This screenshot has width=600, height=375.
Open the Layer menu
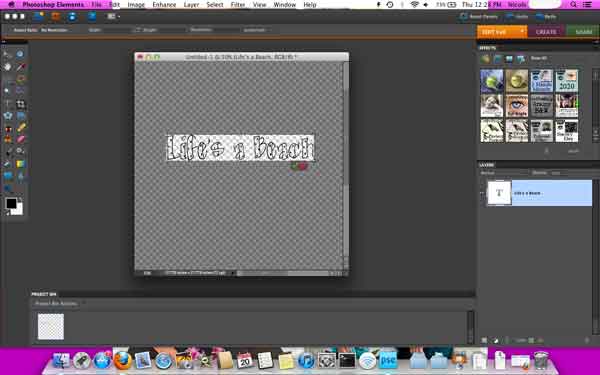[191, 5]
